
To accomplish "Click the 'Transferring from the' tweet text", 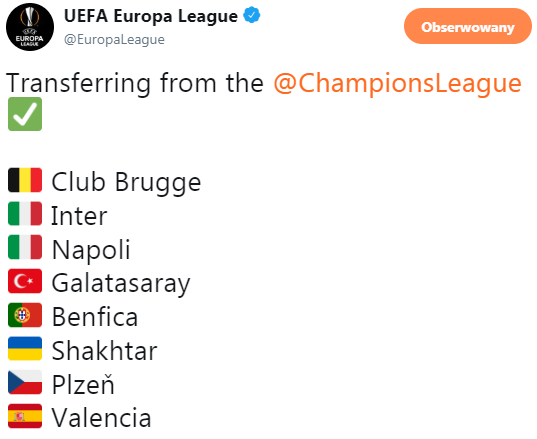I will point(135,83).
